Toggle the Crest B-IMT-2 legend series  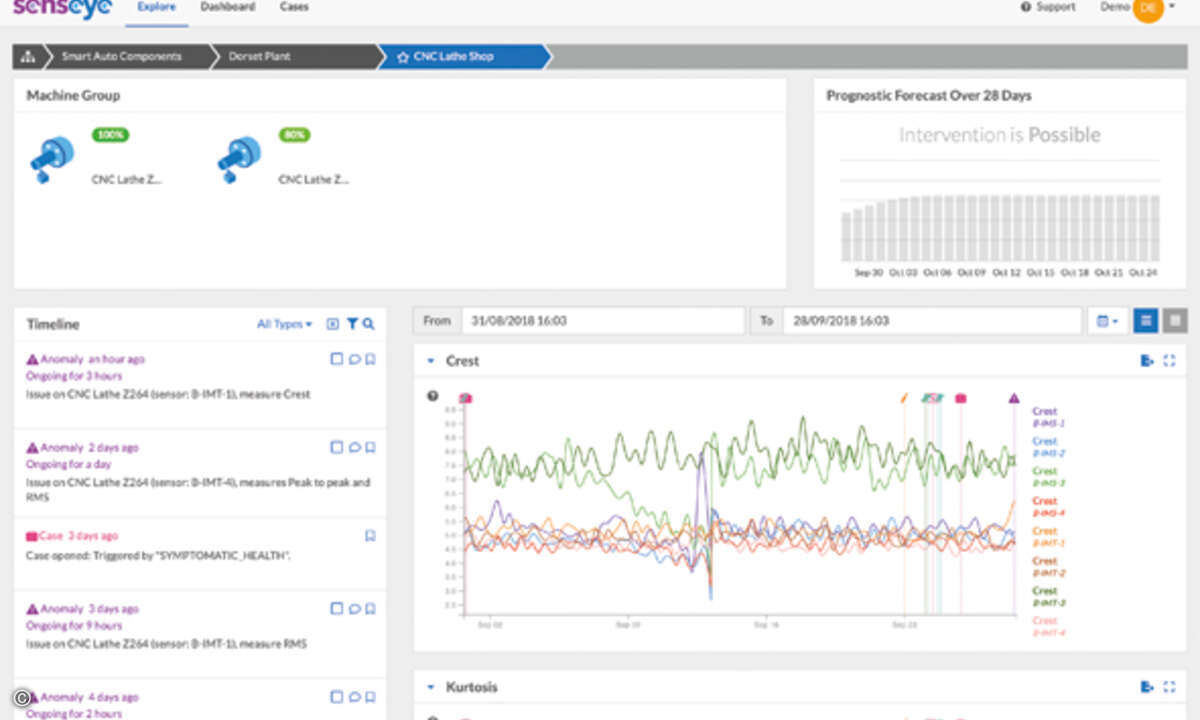tap(1047, 567)
